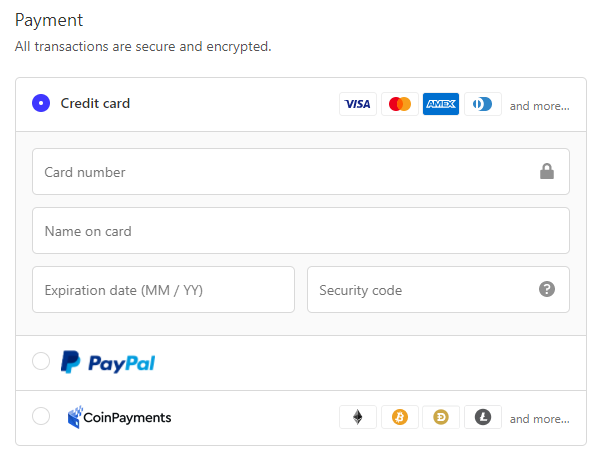Click the Name on card field
Viewport: 603px width, 457px height.
pos(300,231)
